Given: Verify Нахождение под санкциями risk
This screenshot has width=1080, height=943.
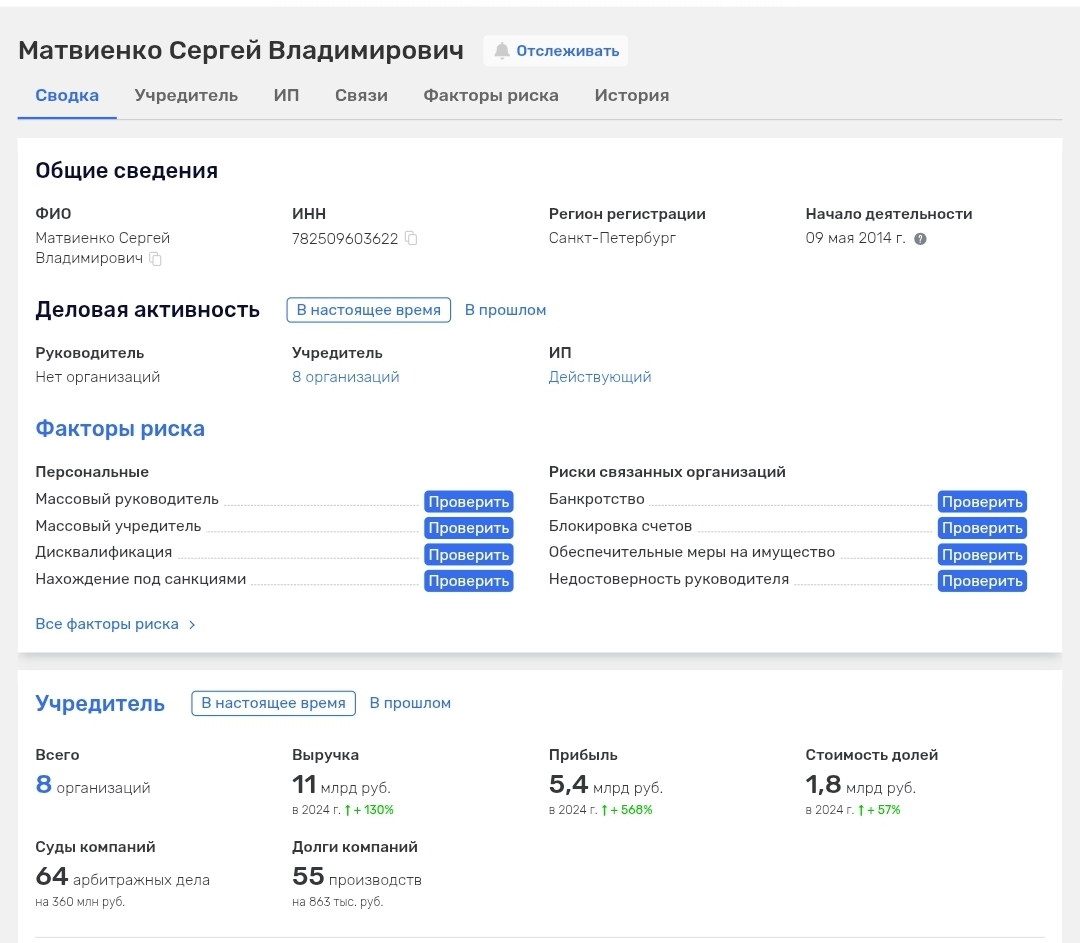Looking at the screenshot, I should pyautogui.click(x=468, y=581).
